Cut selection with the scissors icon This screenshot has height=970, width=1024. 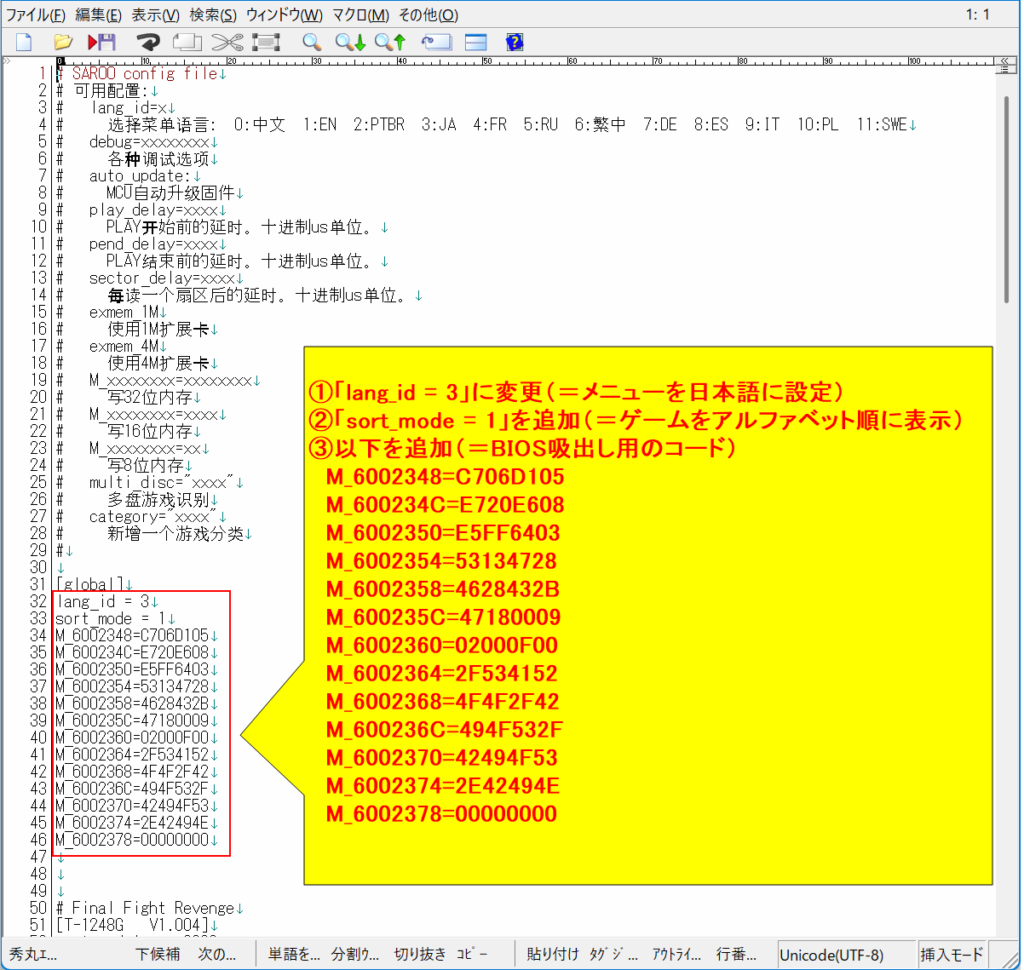tap(227, 42)
